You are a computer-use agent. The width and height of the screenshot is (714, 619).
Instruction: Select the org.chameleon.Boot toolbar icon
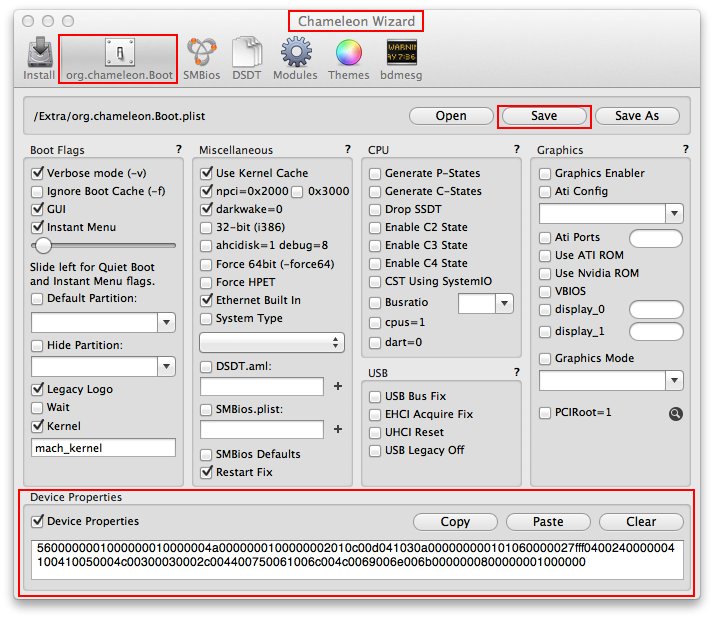coord(119,59)
